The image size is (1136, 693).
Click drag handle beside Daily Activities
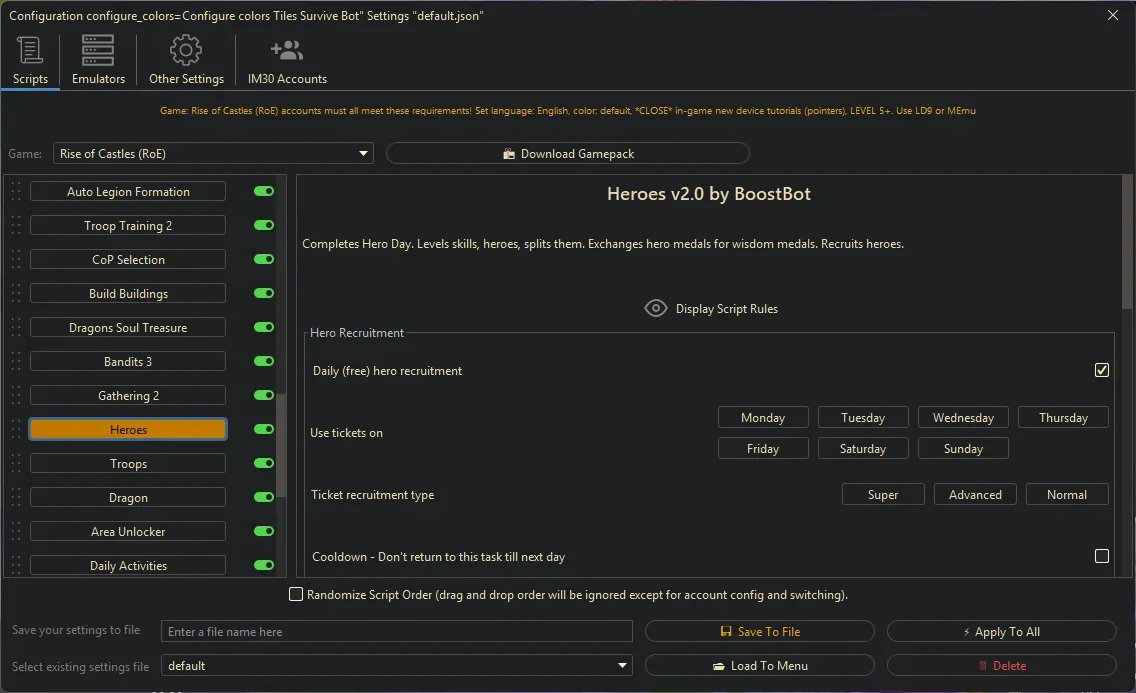pyautogui.click(x=16, y=566)
